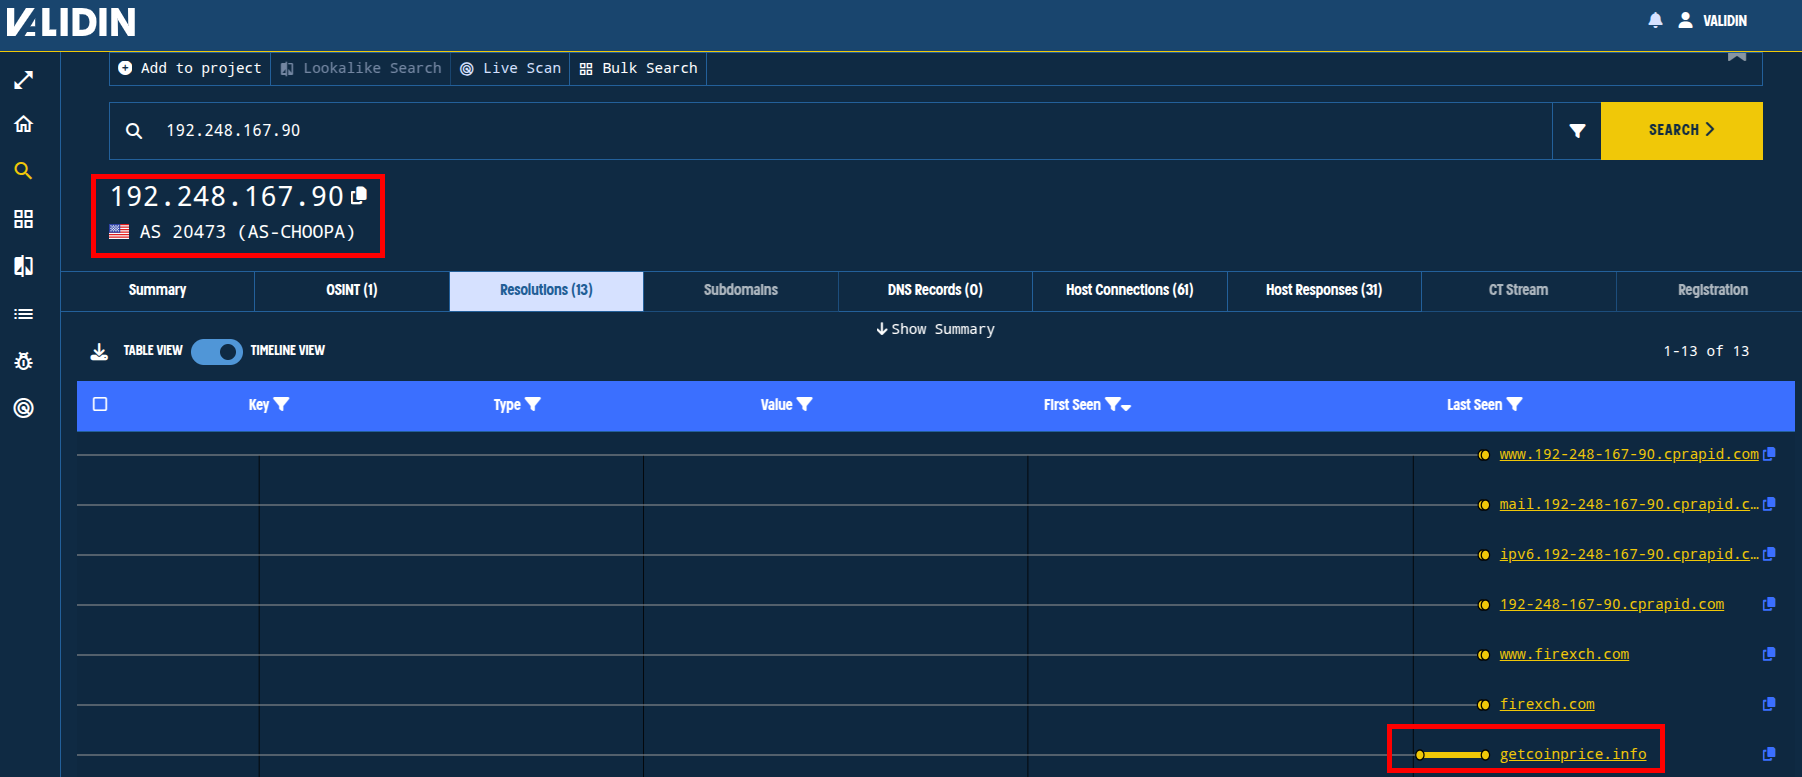
Task: Click the search input containing 192.248.167.90
Action: pyautogui.click(x=830, y=131)
